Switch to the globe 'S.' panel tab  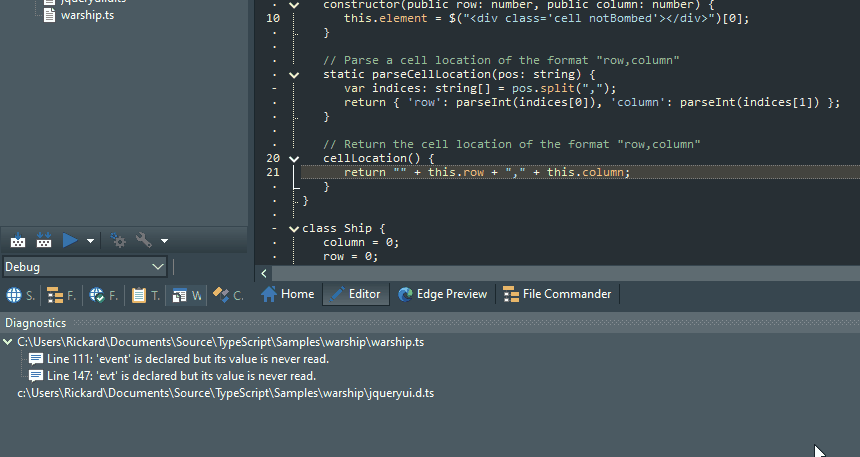20,295
